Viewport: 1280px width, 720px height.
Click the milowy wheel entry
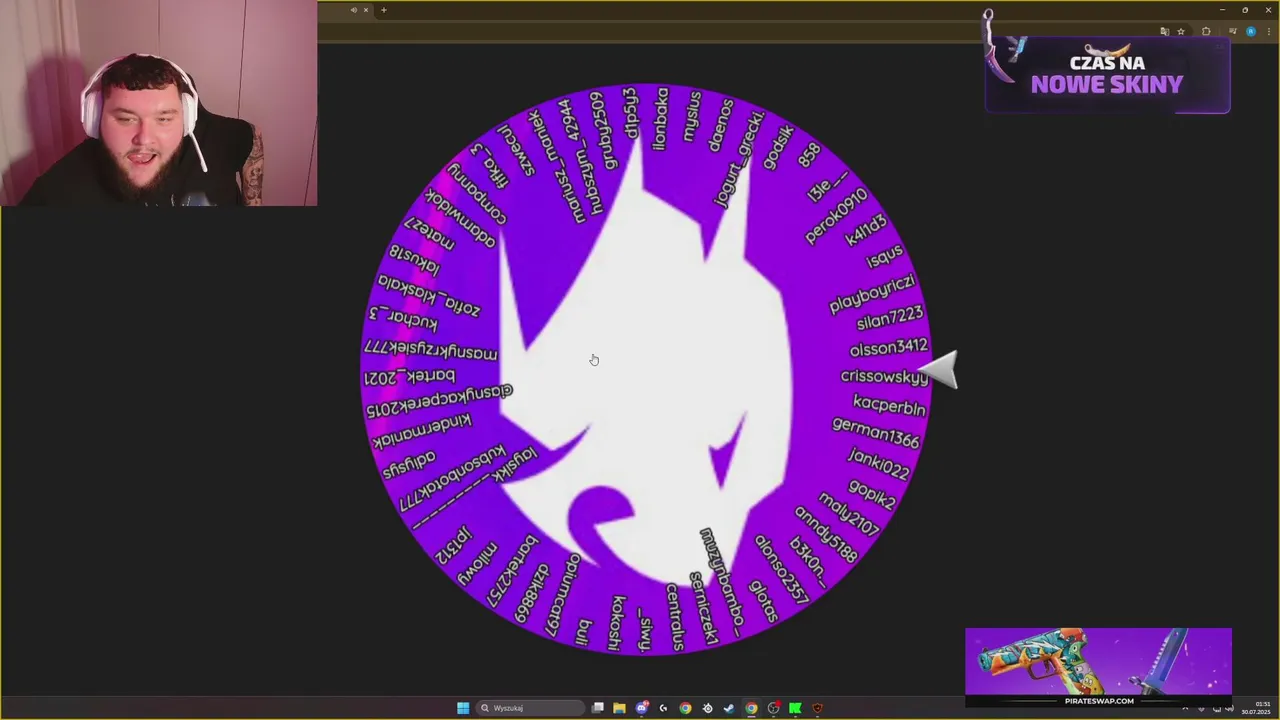pos(477,564)
